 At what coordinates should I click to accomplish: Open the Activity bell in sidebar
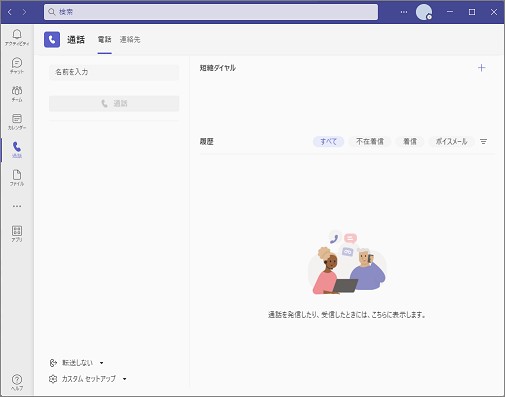click(17, 37)
